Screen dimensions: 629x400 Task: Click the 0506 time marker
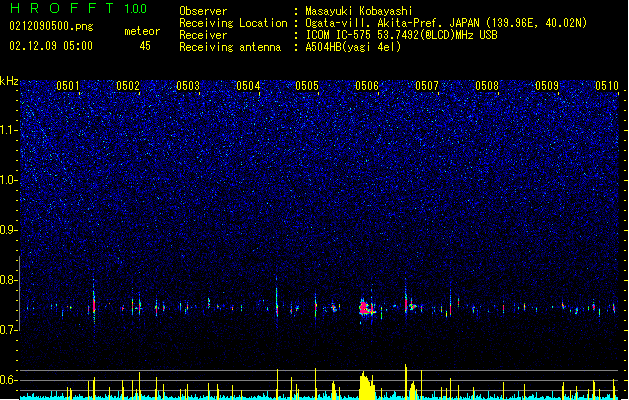(367, 86)
